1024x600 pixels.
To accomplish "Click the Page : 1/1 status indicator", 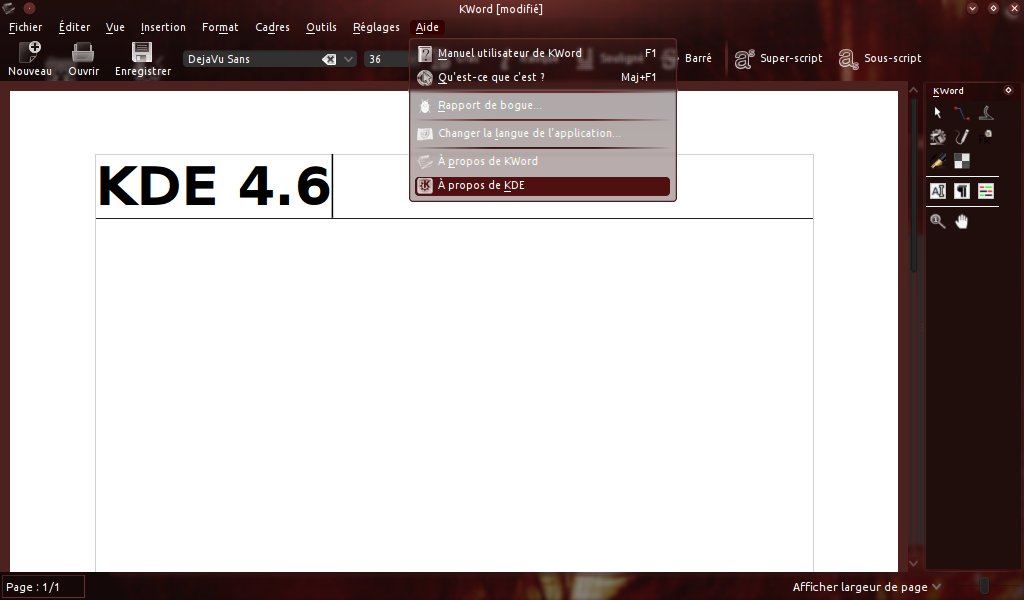I will tap(43, 587).
